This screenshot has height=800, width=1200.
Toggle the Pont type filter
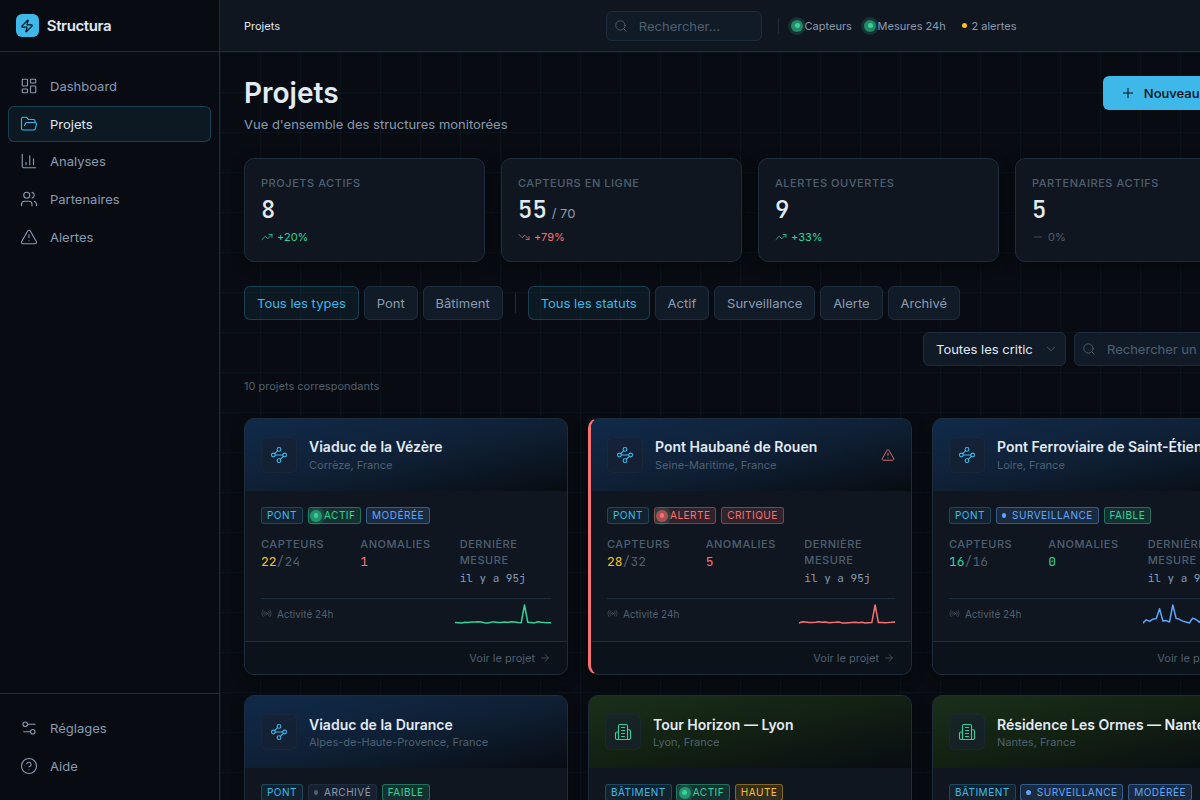point(391,303)
